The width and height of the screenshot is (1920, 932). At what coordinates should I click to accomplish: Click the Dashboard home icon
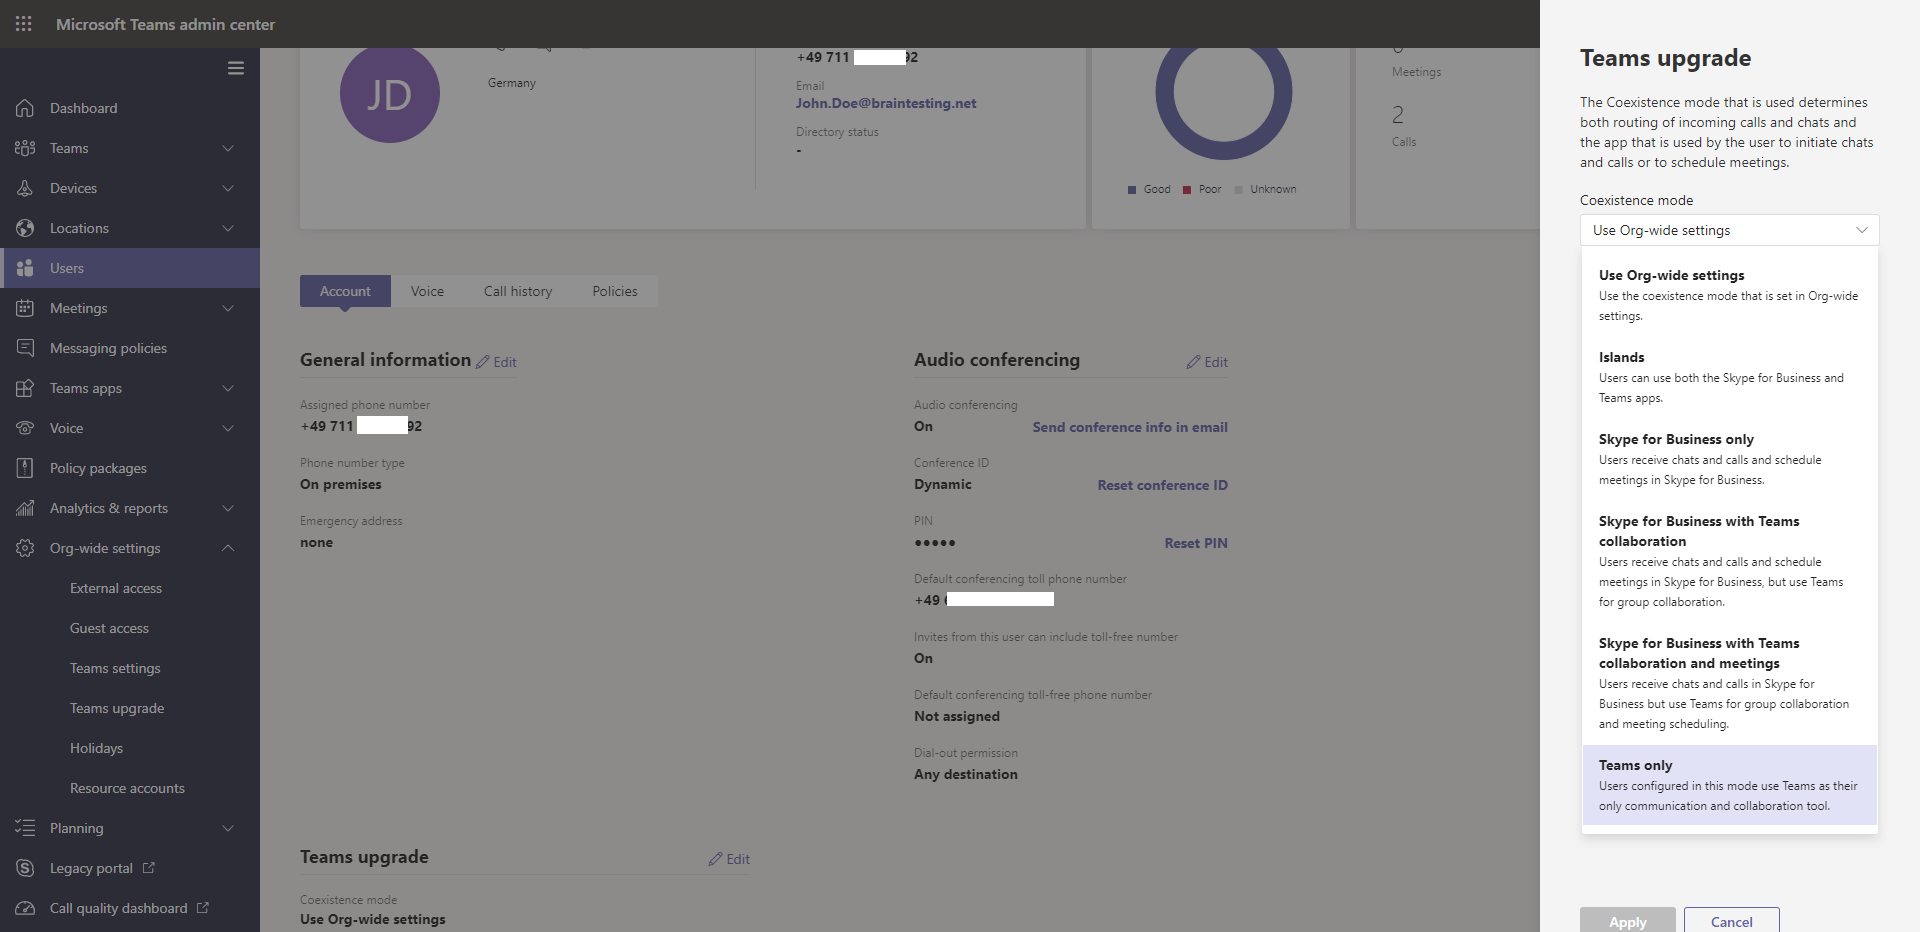click(x=25, y=108)
